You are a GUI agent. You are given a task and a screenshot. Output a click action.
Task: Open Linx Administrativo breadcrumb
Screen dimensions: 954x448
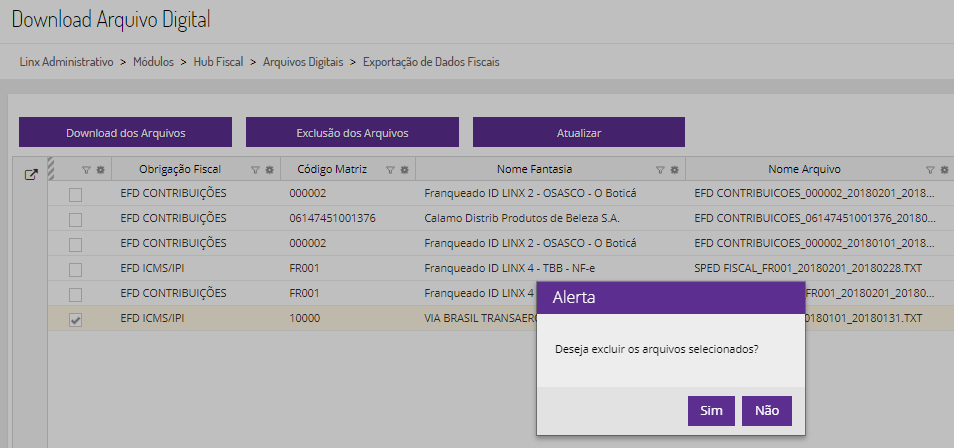[66, 62]
